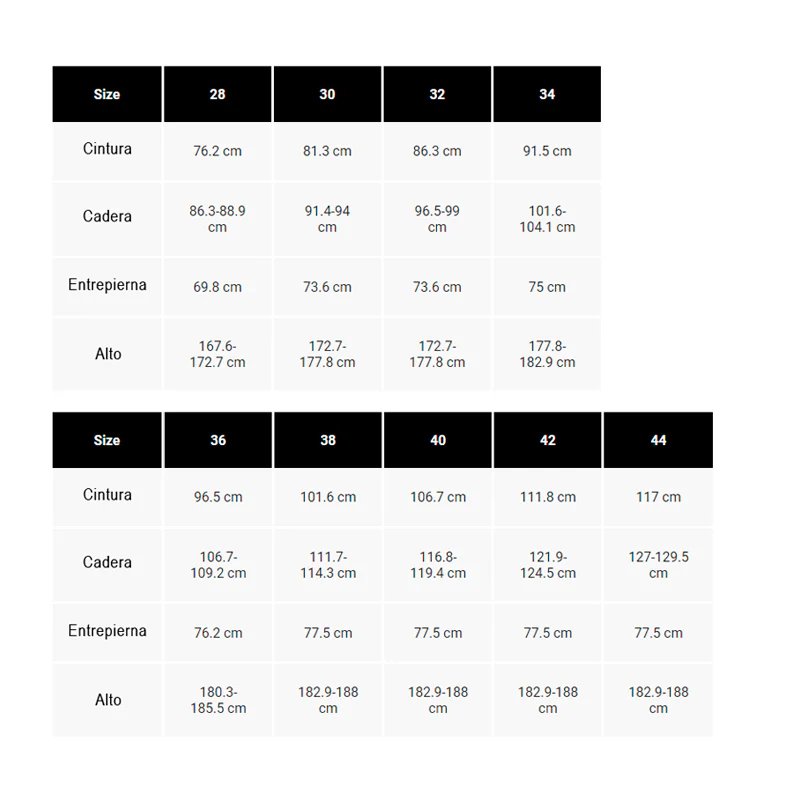
Task: Select the size 44 column header
Action: coord(658,440)
